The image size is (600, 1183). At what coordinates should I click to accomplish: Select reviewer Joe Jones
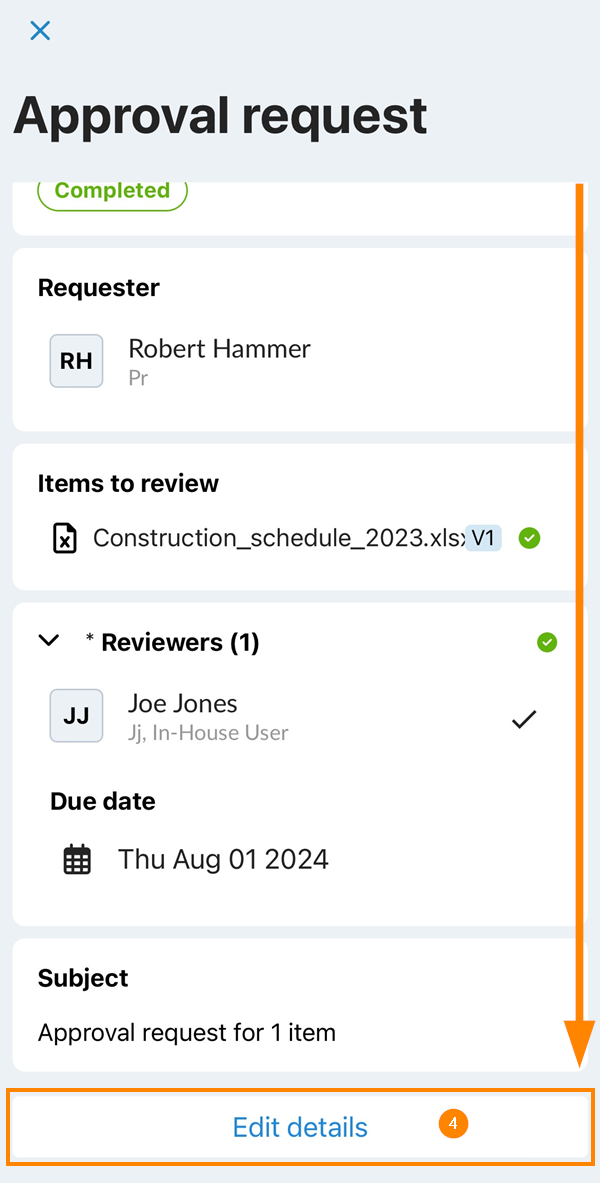(x=183, y=704)
